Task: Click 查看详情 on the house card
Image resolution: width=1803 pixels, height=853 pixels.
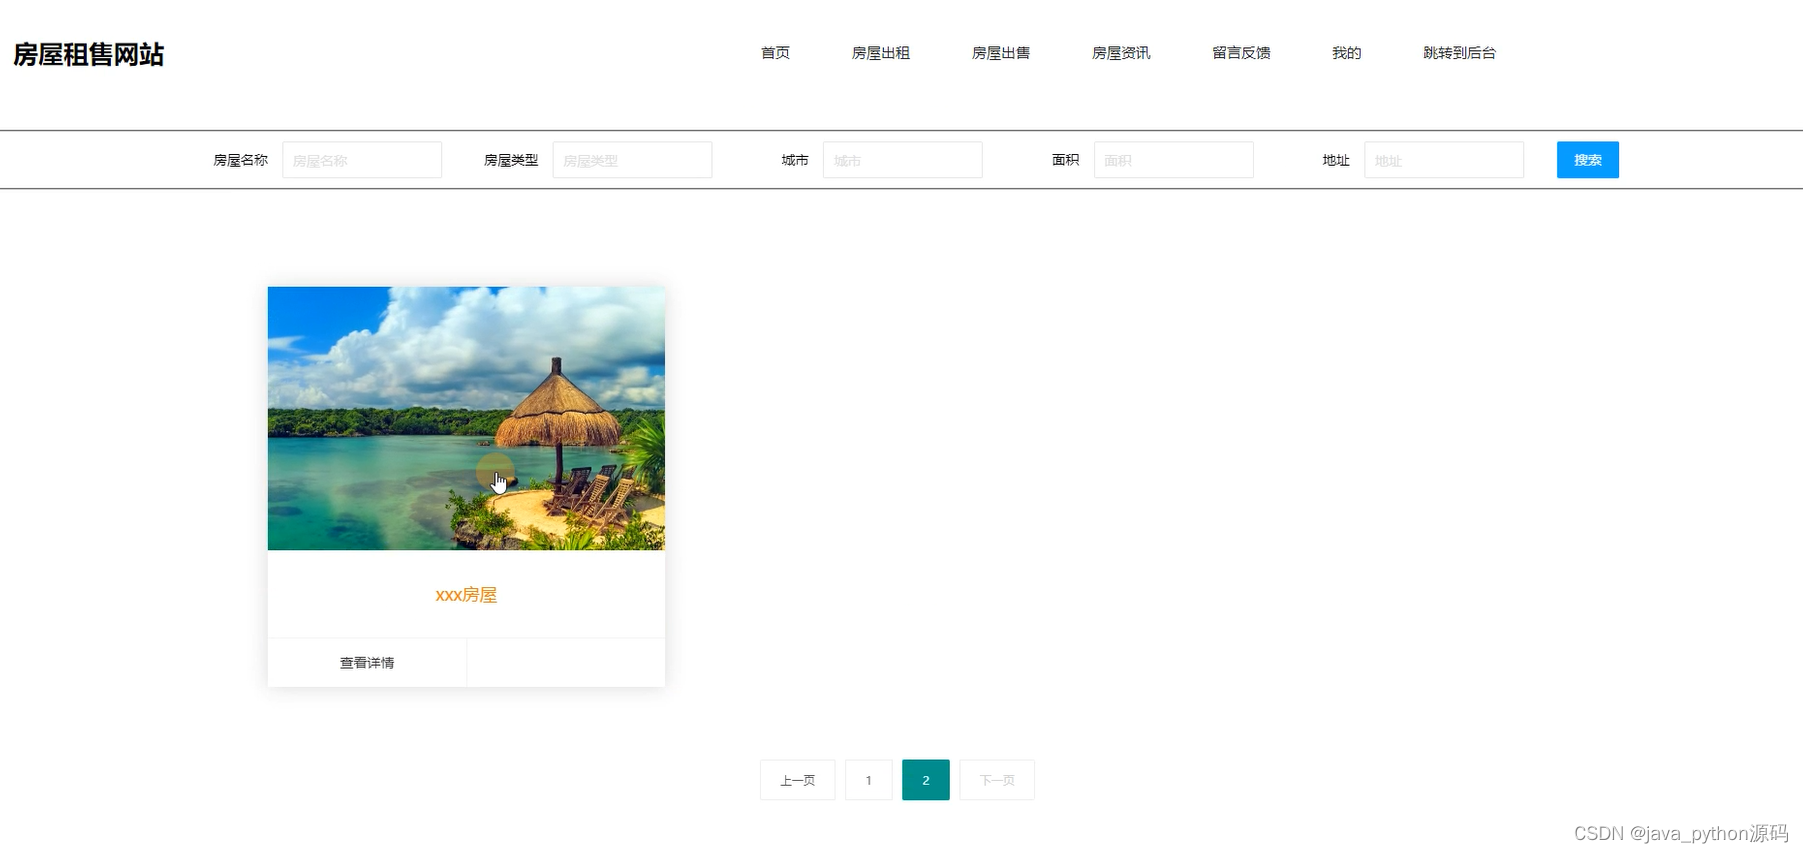Action: [x=367, y=663]
